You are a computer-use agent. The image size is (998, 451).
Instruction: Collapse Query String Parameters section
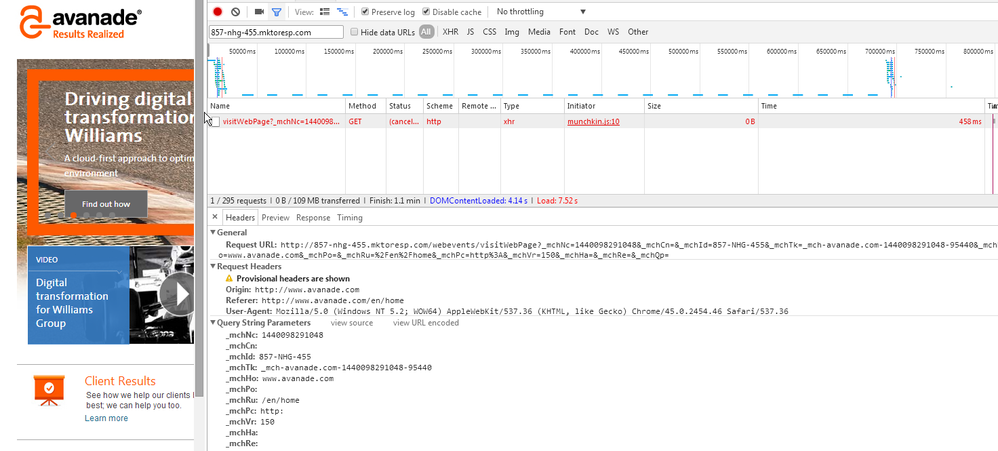point(213,323)
